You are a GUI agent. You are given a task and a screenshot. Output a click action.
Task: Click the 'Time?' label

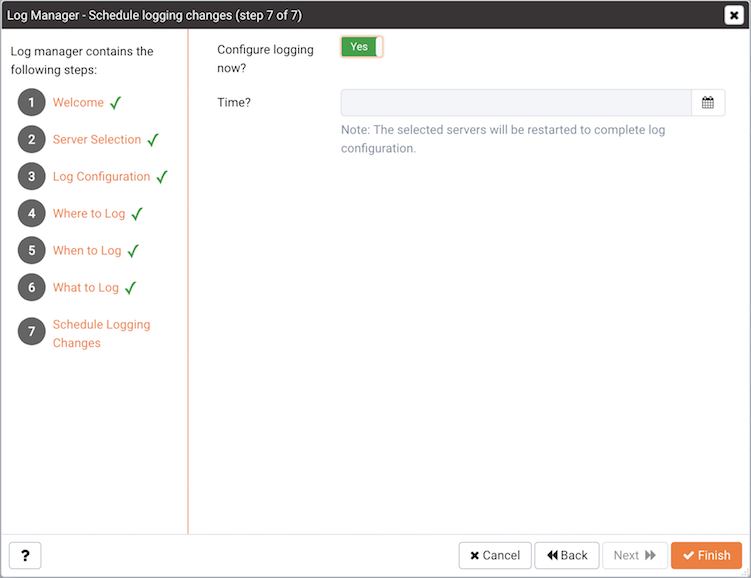click(x=234, y=102)
